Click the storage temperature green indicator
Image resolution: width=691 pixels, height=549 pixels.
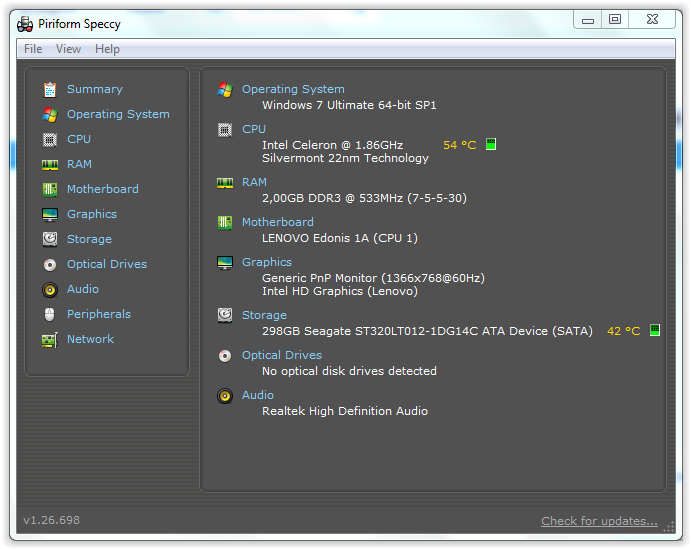click(x=655, y=331)
